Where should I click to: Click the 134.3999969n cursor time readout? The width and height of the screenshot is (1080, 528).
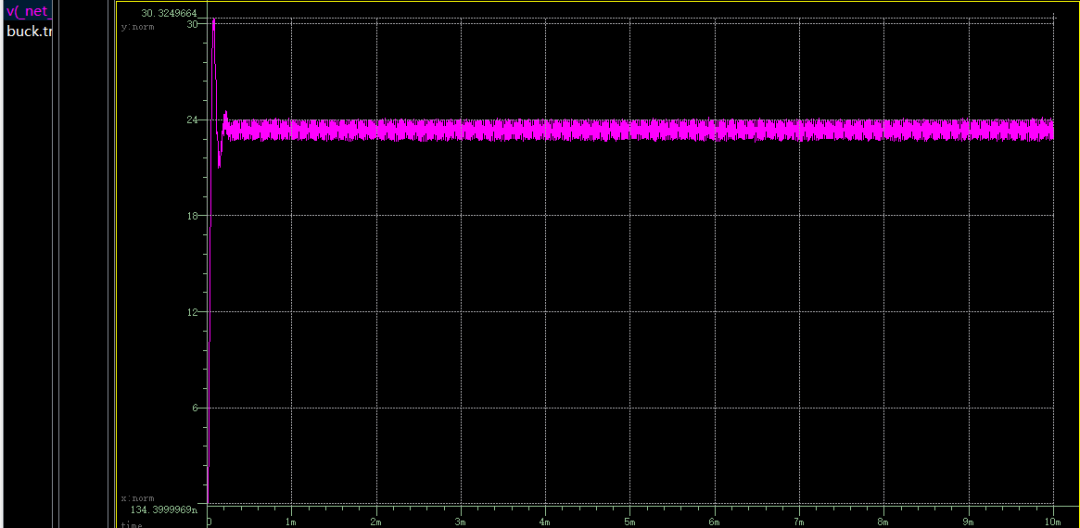pos(162,510)
